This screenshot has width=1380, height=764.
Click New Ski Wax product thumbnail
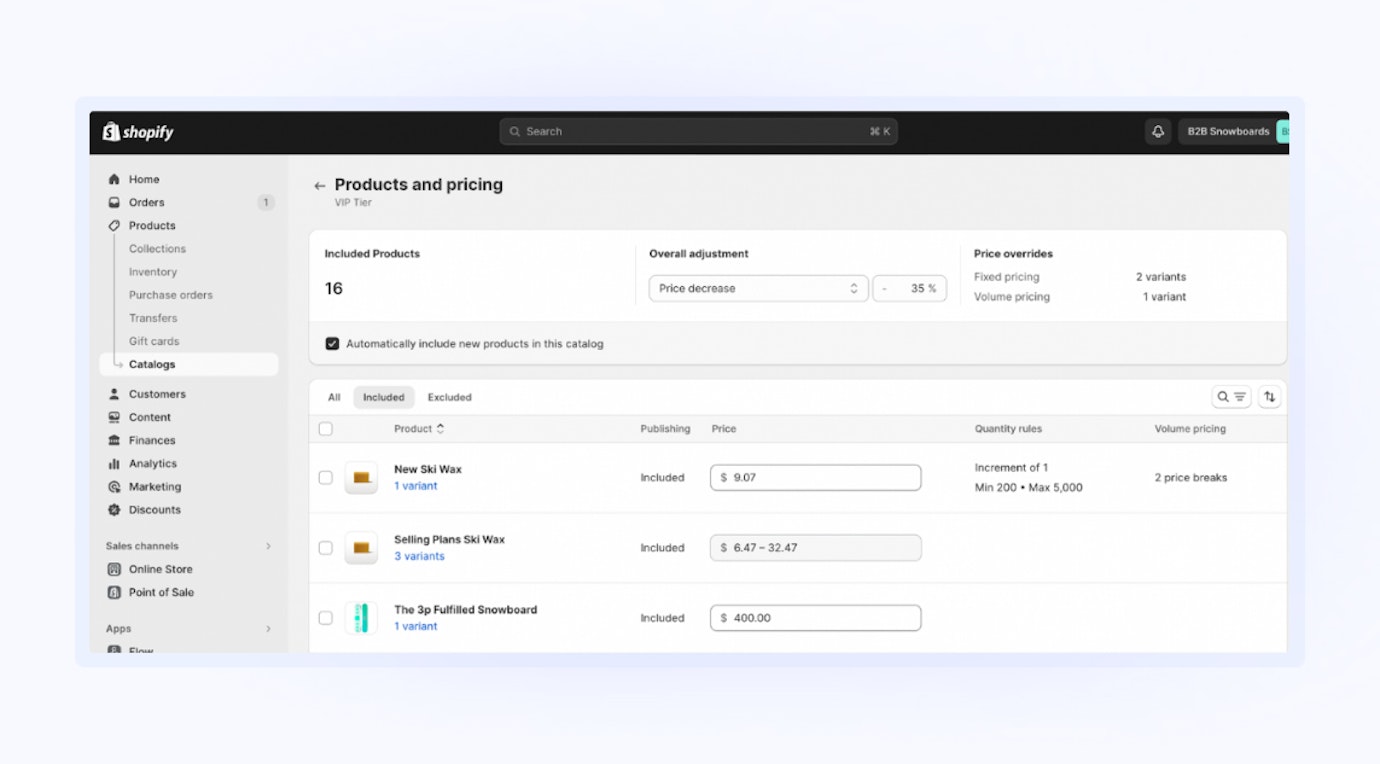tap(361, 477)
